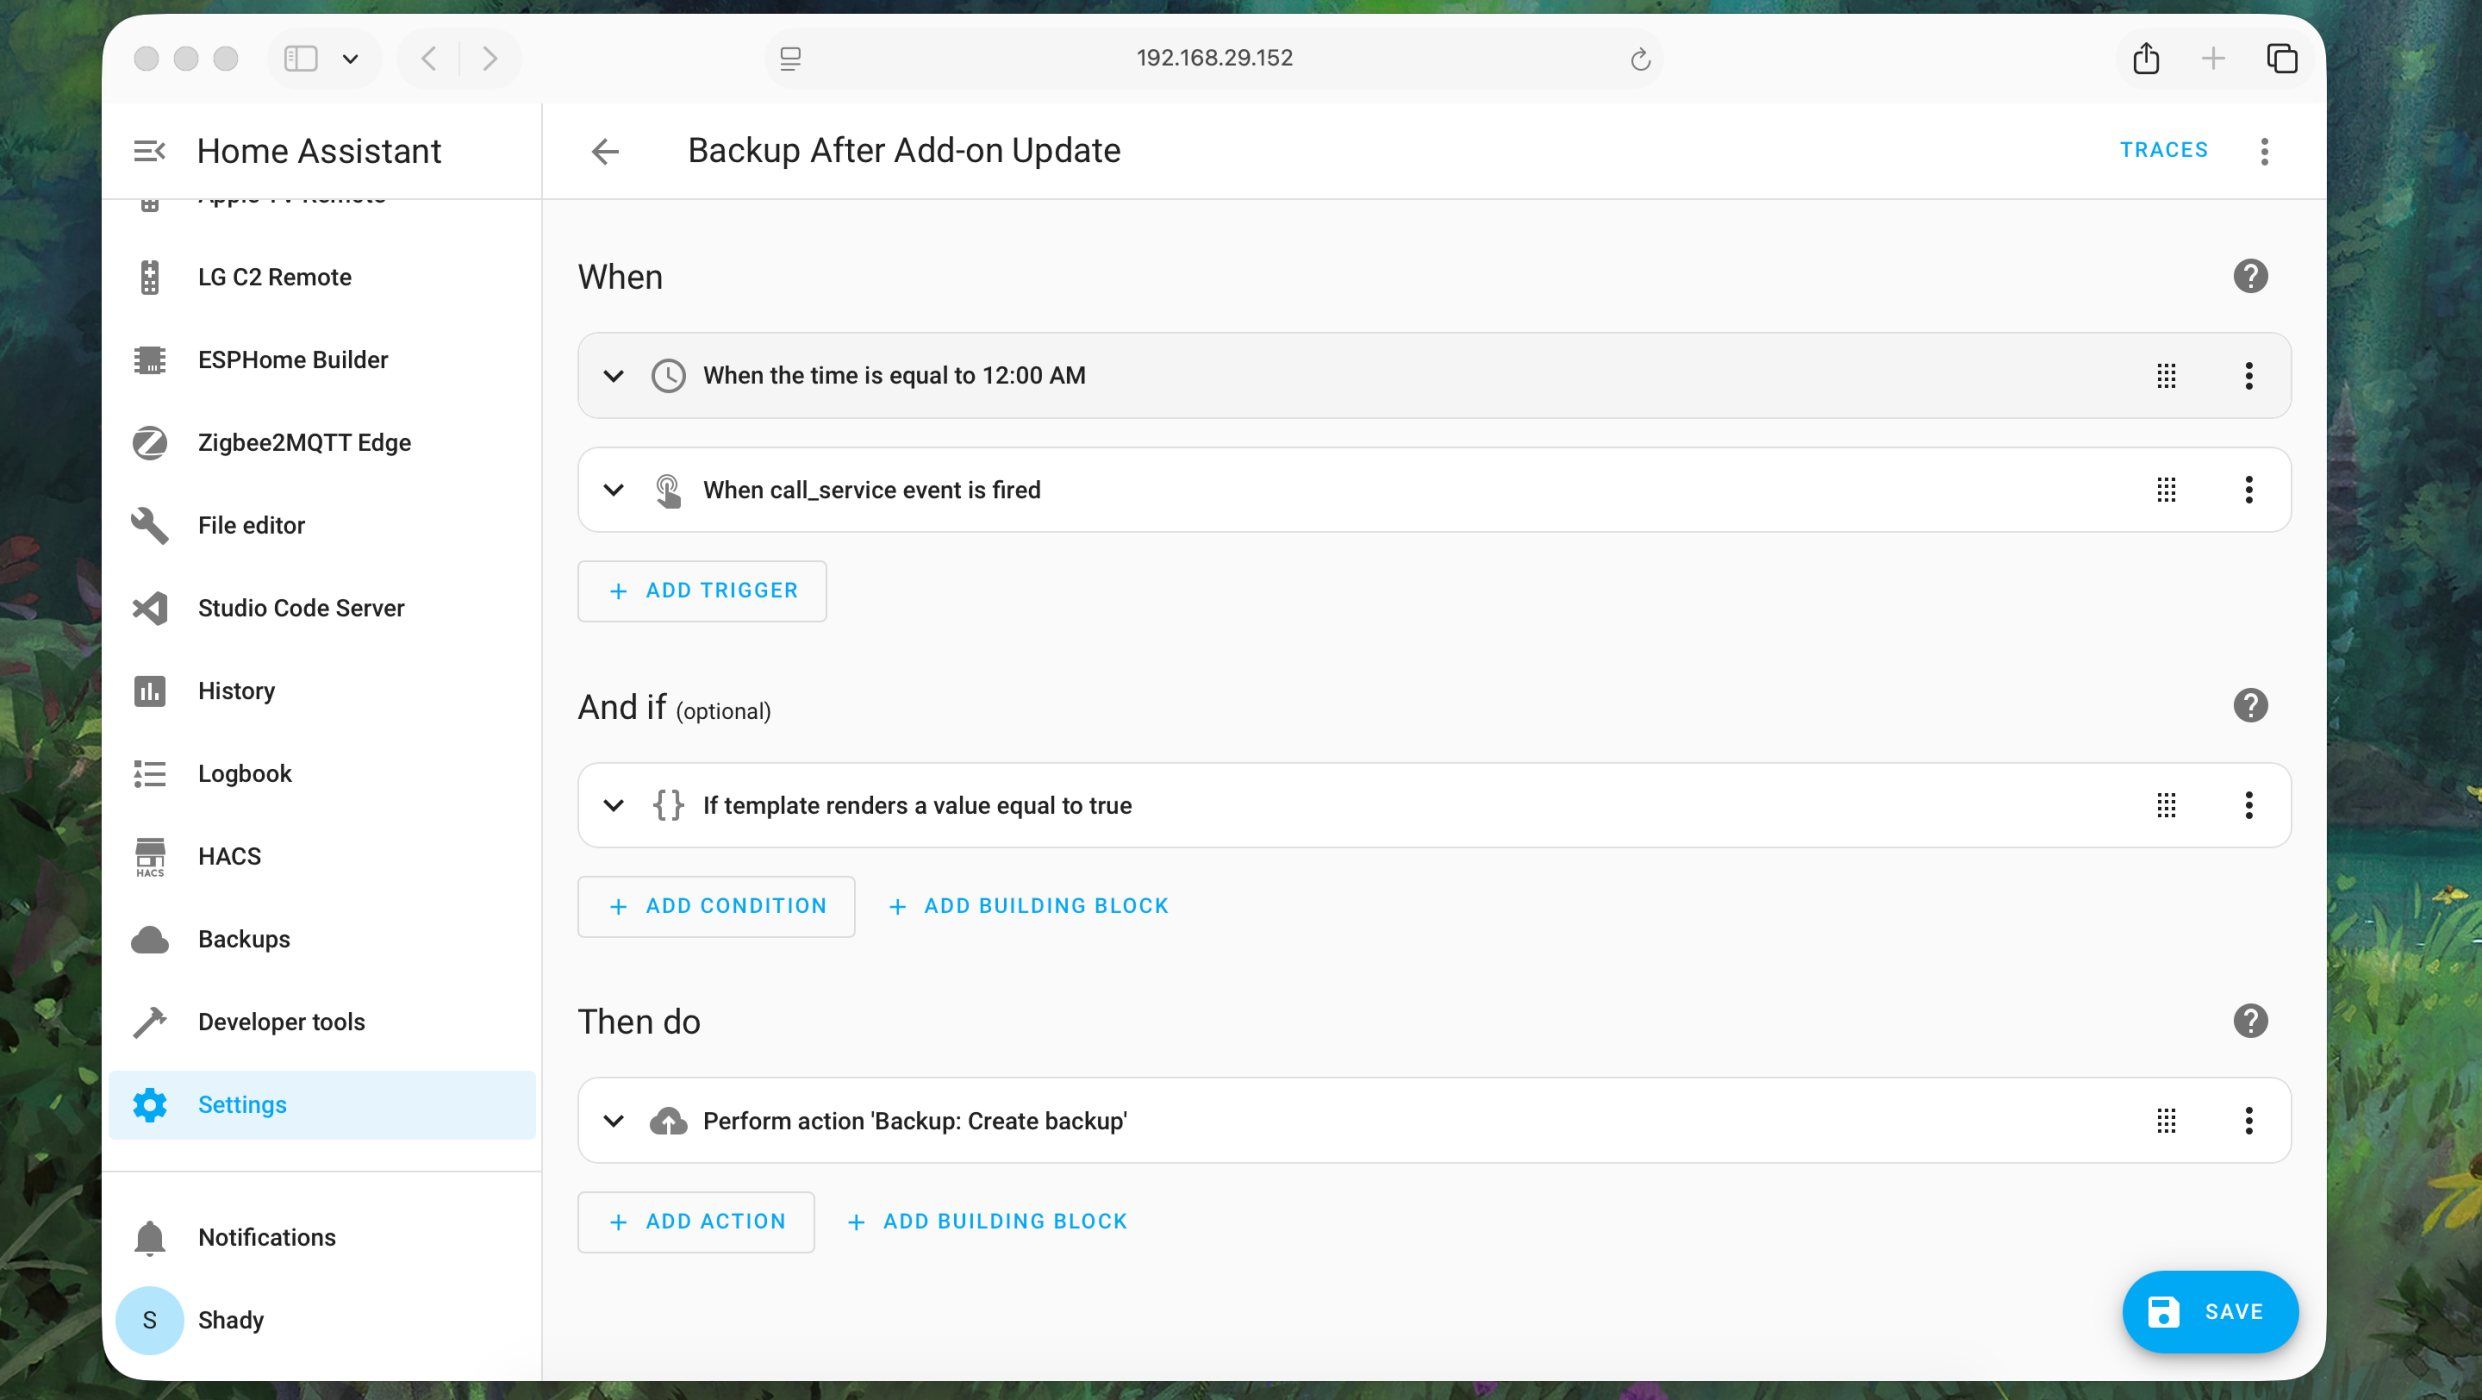Save the automation with the SAVE button
The image size is (2482, 1400).
(2210, 1312)
